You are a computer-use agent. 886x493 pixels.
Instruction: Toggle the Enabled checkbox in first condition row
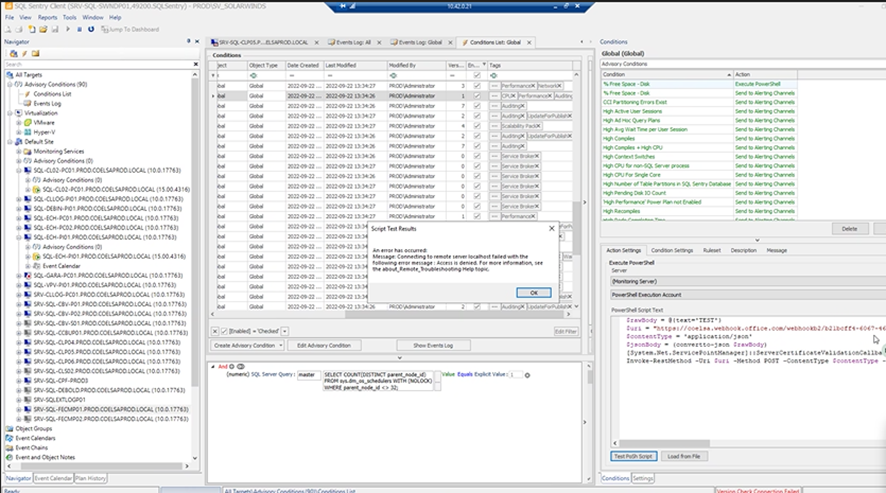point(476,86)
